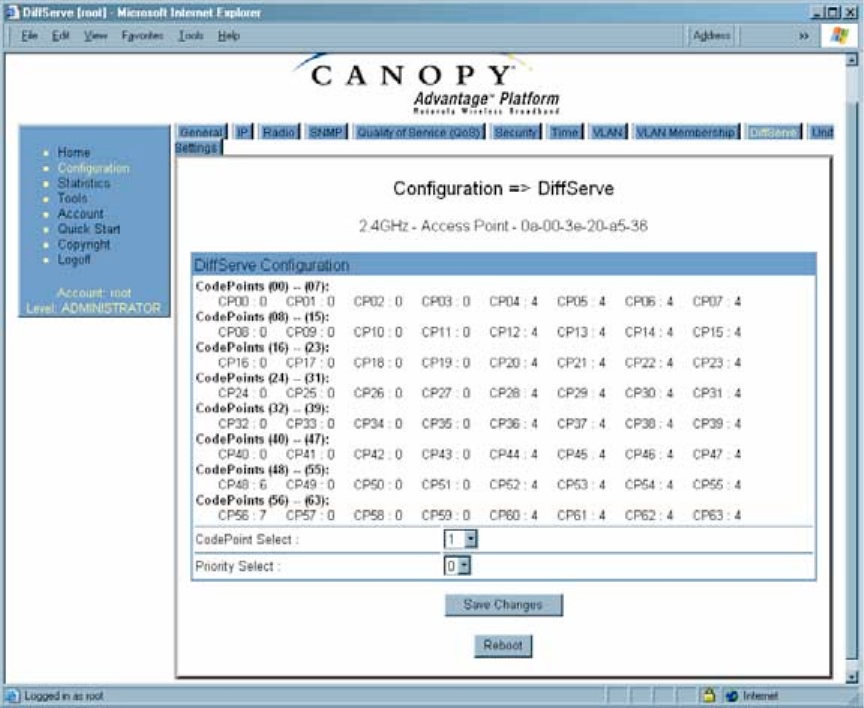Click the CP48 : 6 value
The image size is (864, 708).
(x=242, y=484)
